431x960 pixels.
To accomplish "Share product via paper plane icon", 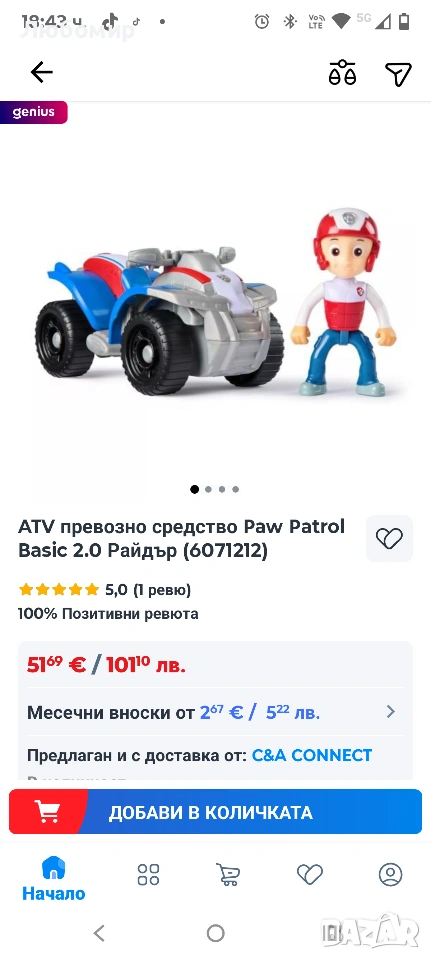I will pyautogui.click(x=399, y=73).
